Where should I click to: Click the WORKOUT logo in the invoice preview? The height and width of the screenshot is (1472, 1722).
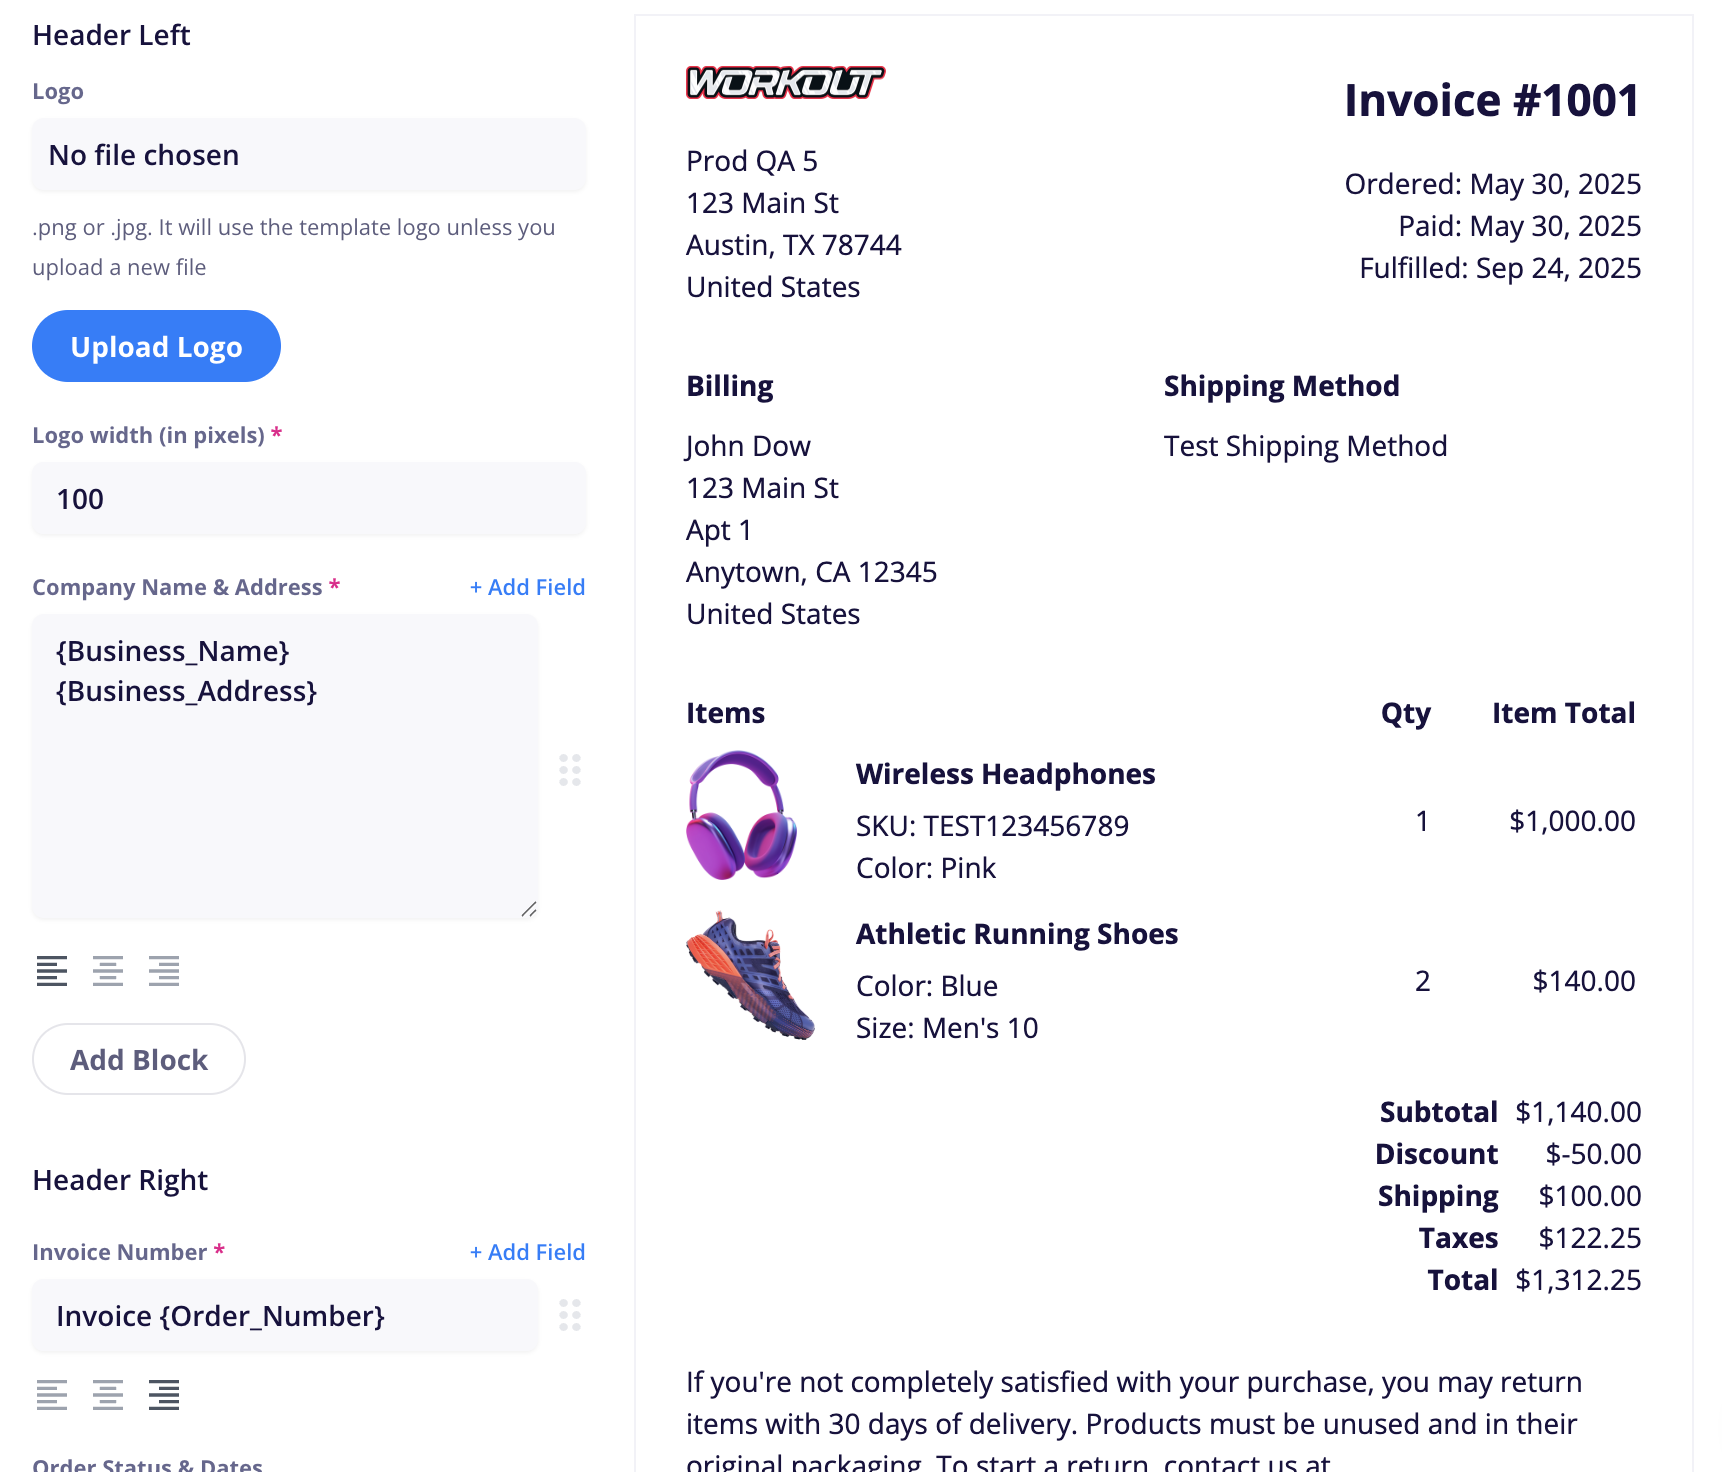click(785, 83)
